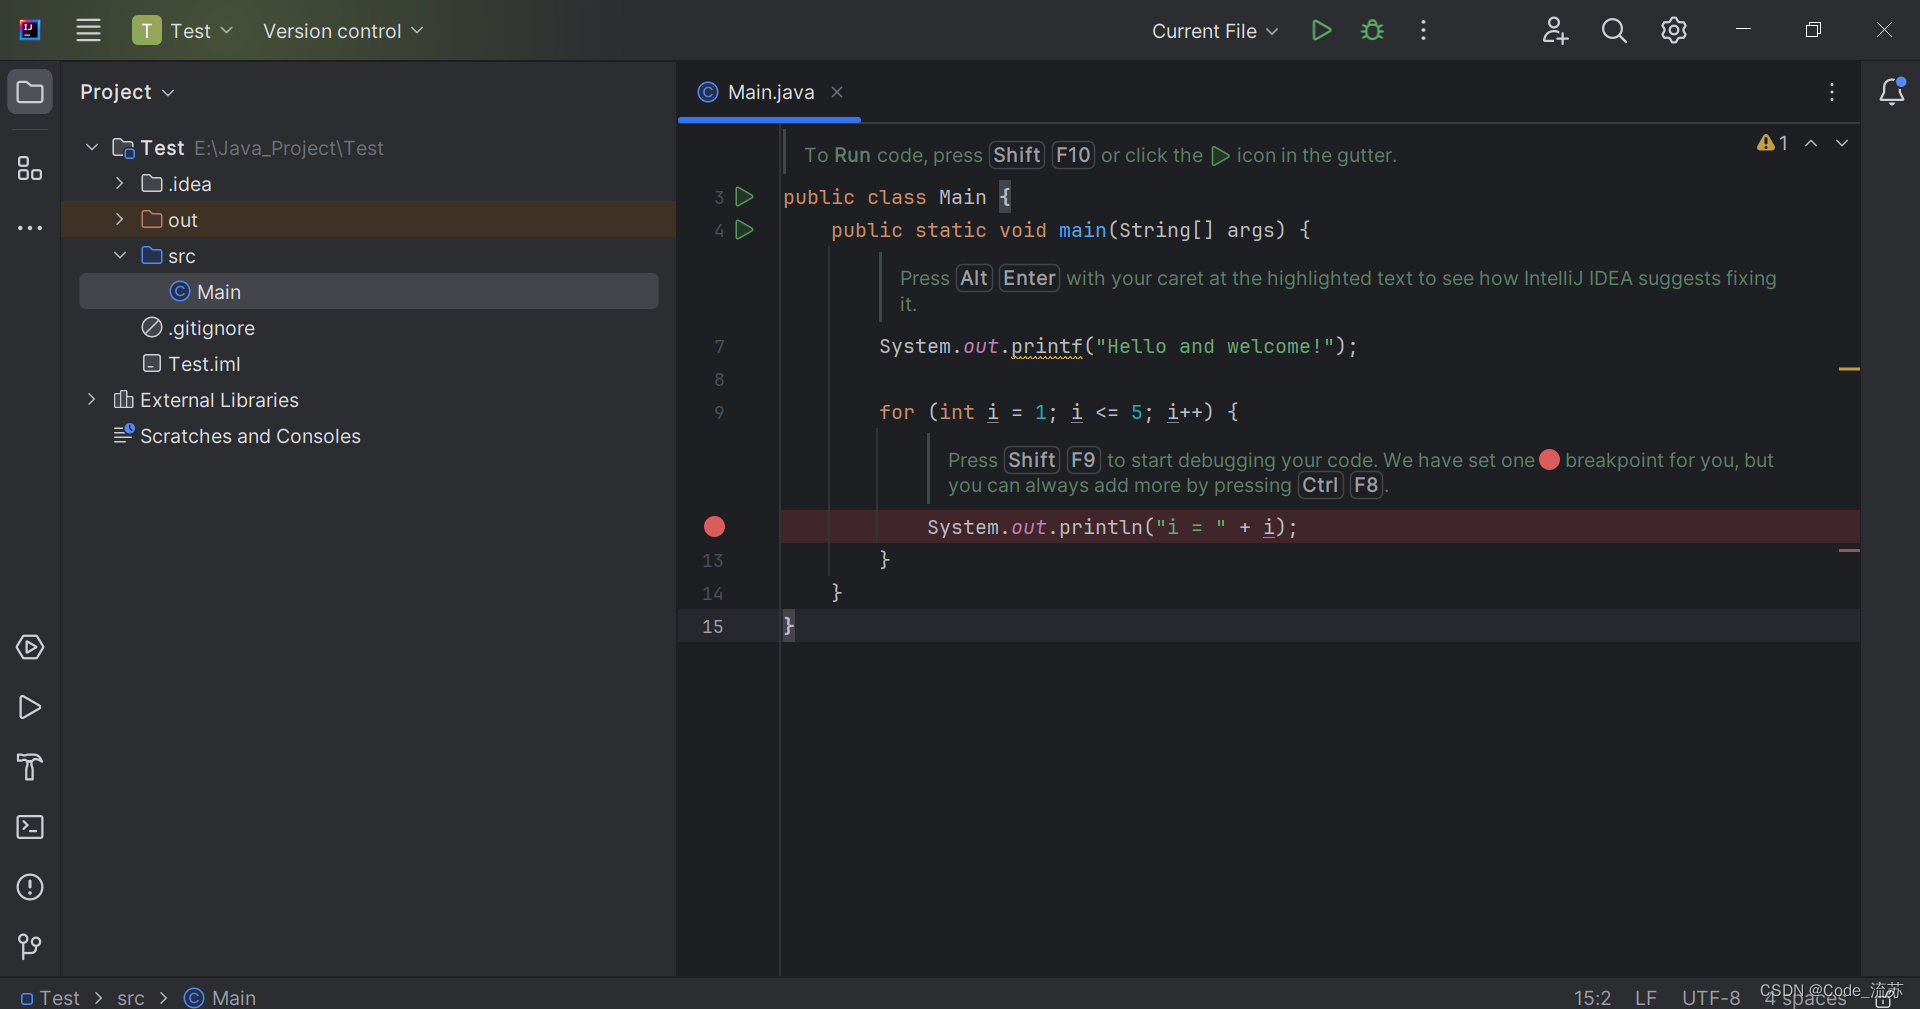
Task: Click the IntelliJ IDEA logo icon
Action: (x=30, y=30)
